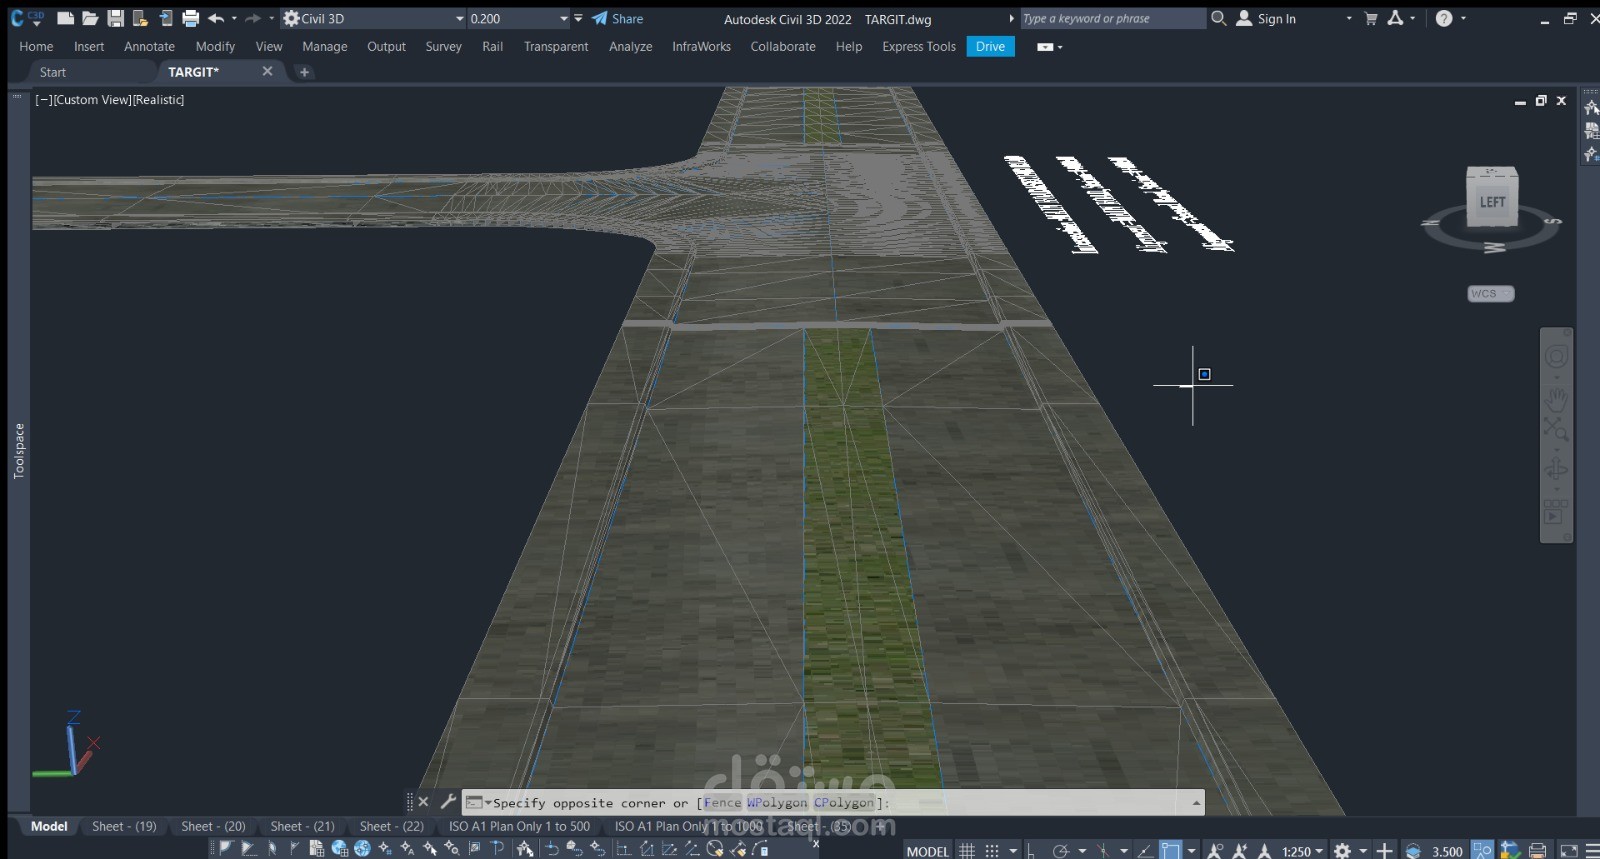Click the 3.500 elevation value

(x=1447, y=851)
